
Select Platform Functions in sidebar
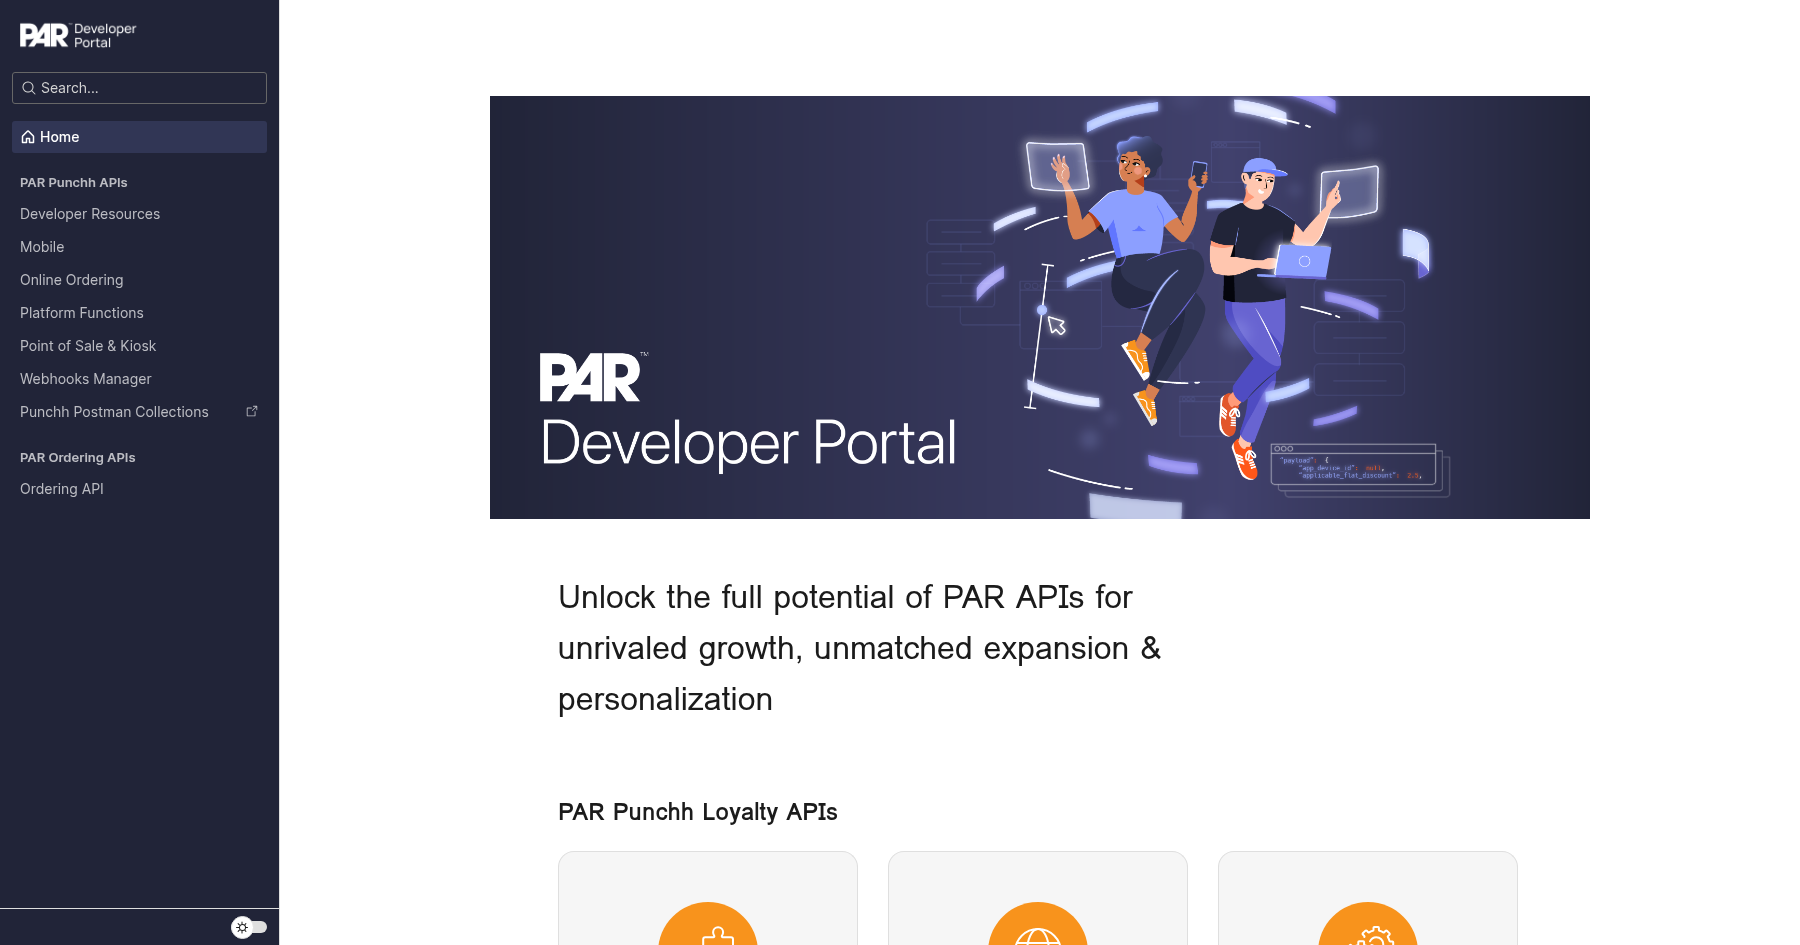point(82,313)
